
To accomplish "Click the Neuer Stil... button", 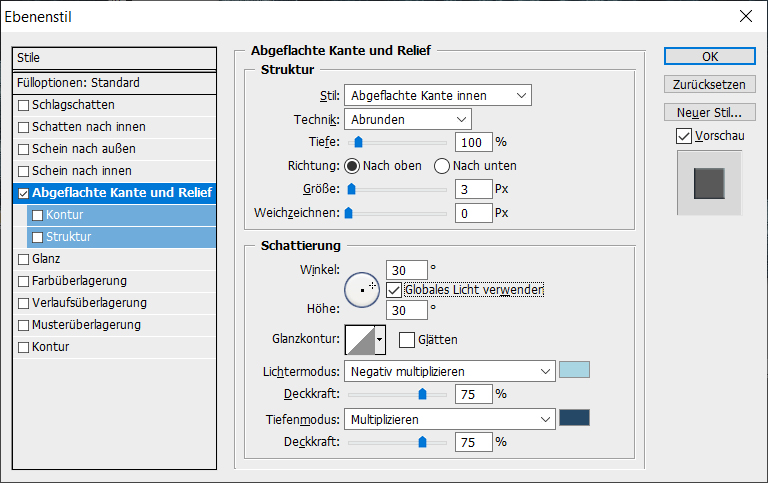I will pyautogui.click(x=710, y=111).
